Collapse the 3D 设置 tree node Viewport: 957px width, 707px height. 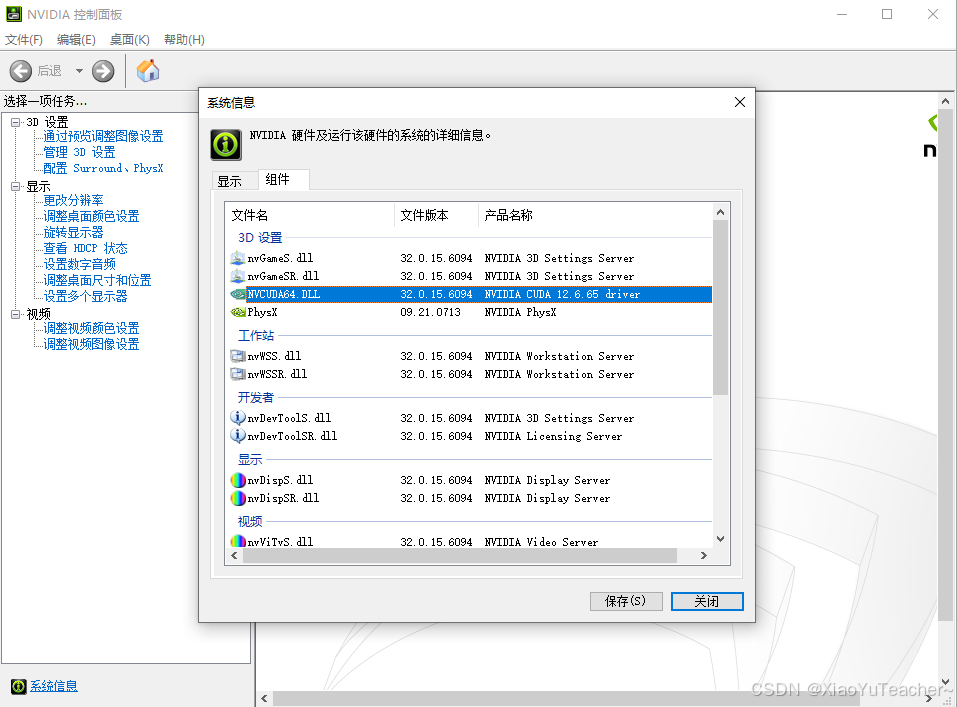pyautogui.click(x=16, y=122)
